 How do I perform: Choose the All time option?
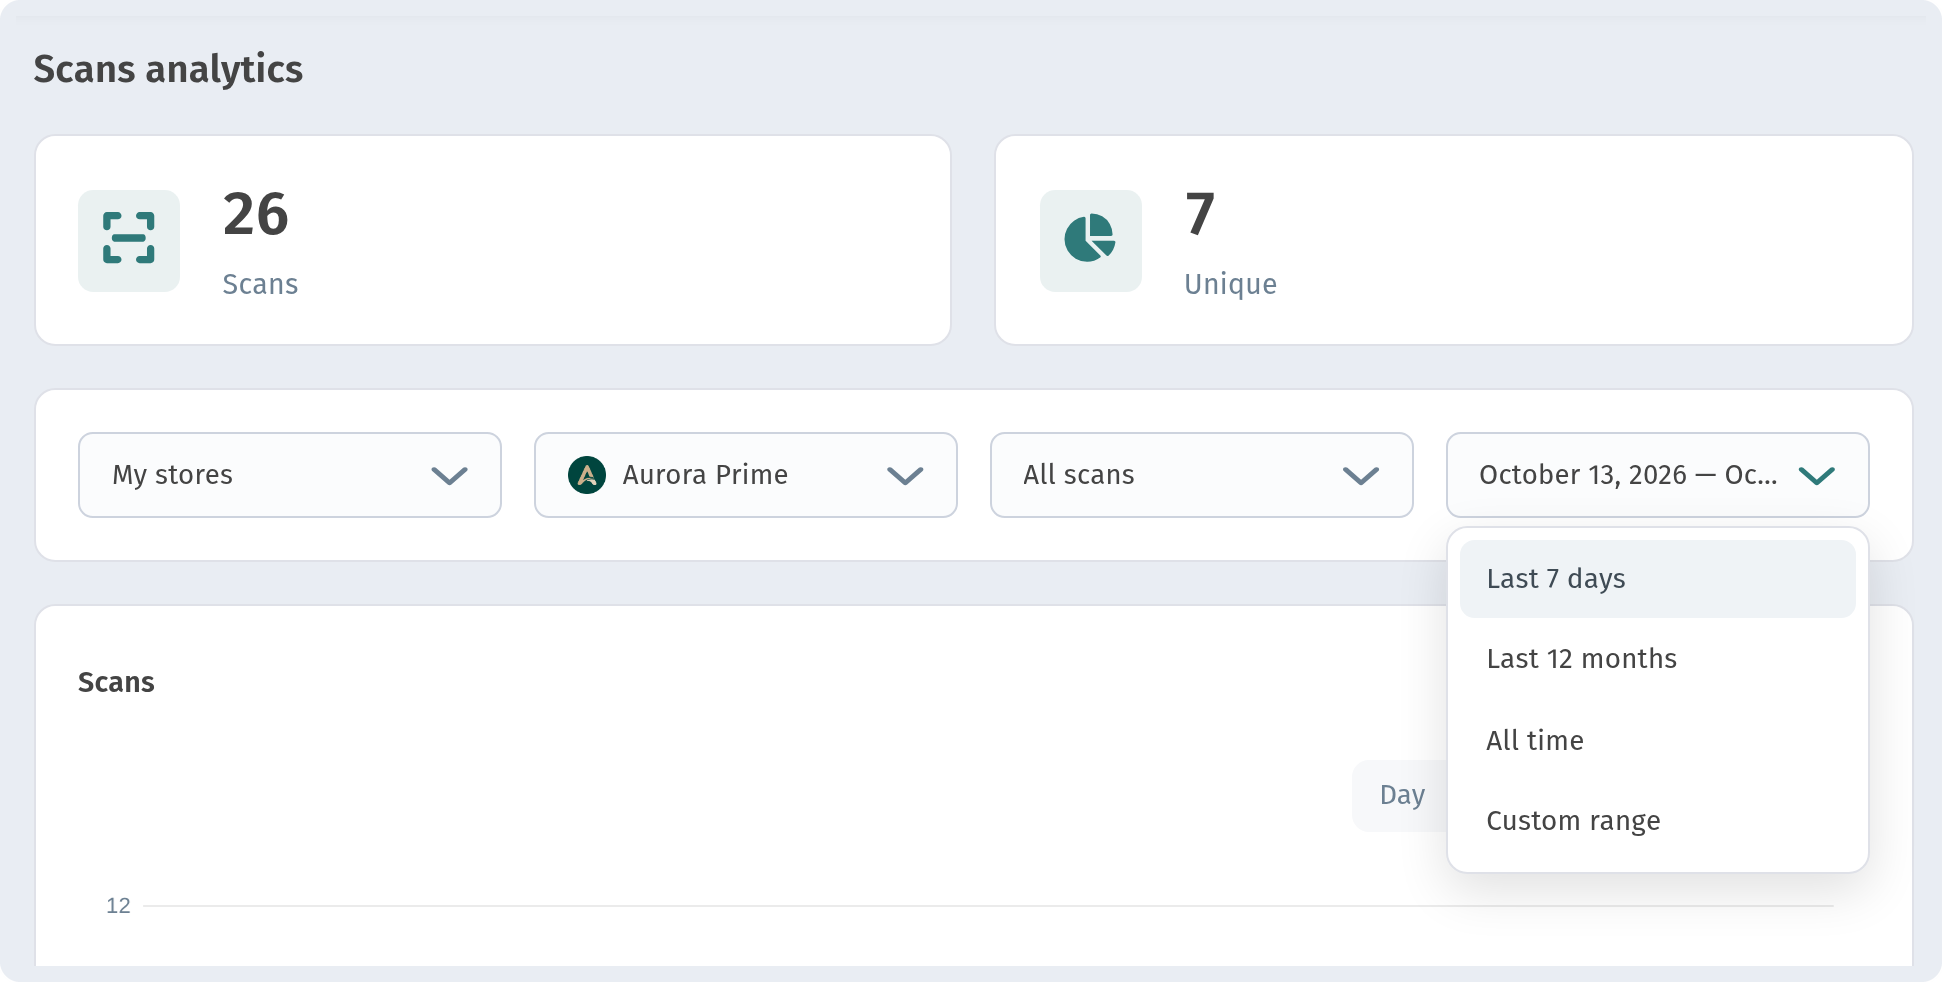[1657, 740]
